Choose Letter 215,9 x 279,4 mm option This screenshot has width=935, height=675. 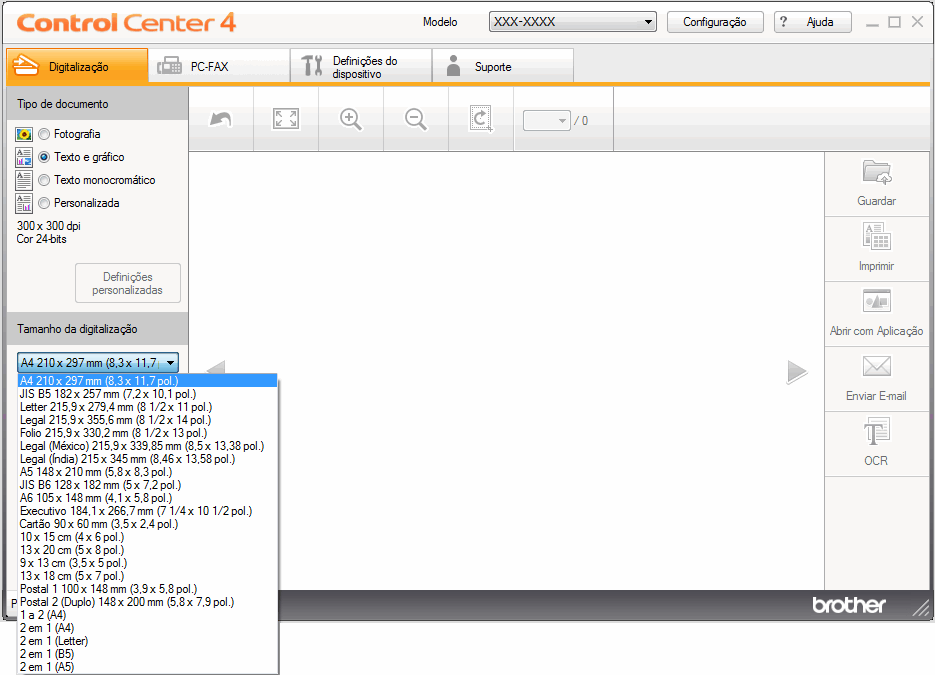148,407
